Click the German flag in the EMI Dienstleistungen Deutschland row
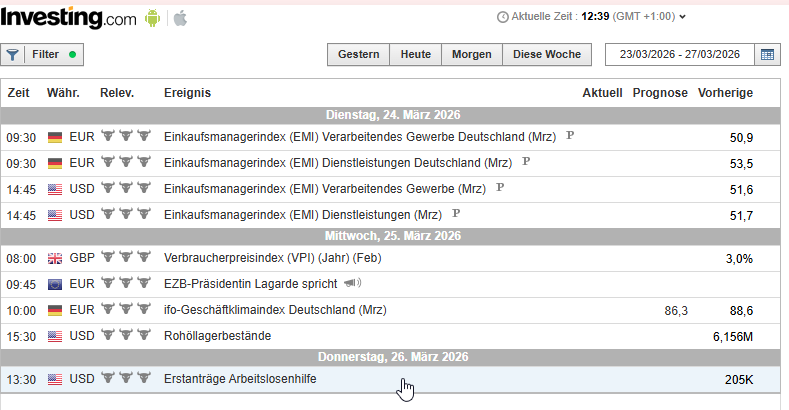 [55, 163]
